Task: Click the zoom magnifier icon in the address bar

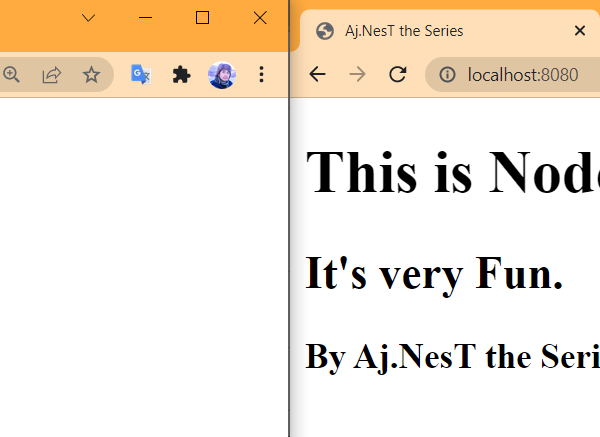Action: 11,74
